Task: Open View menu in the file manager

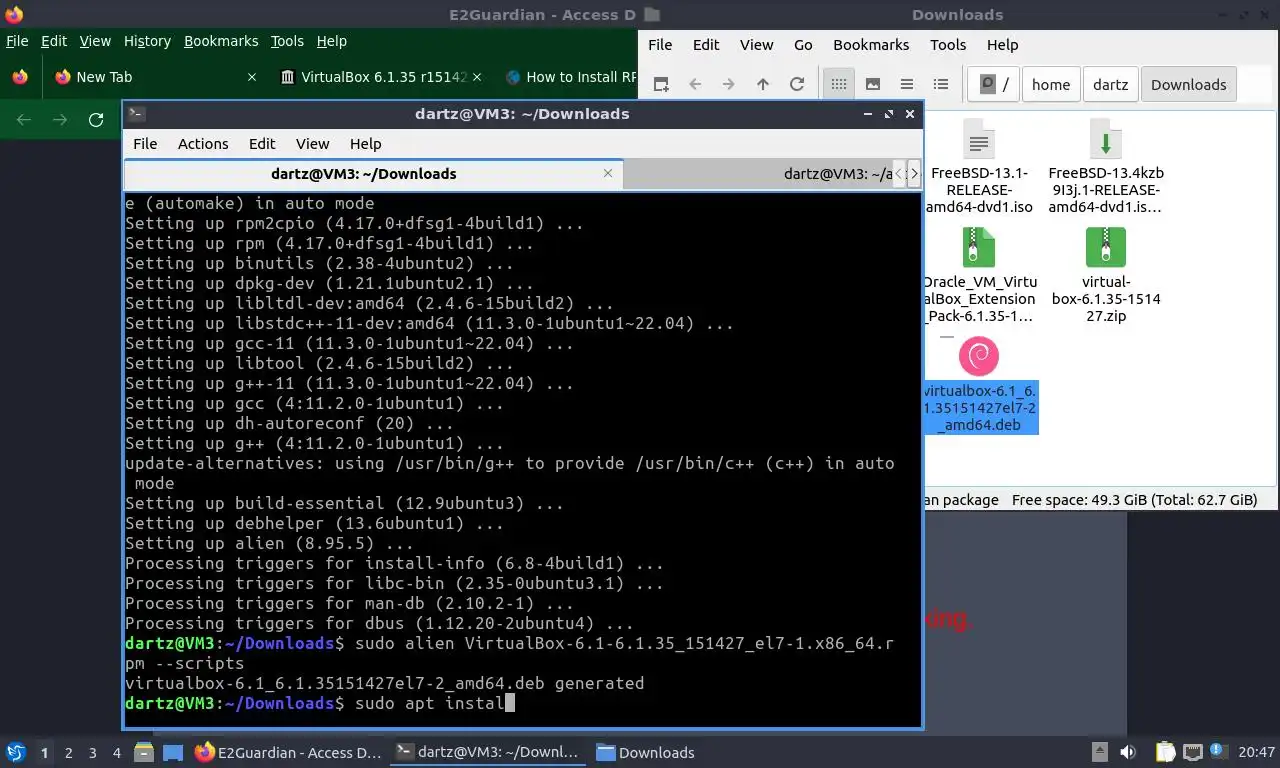Action: tap(757, 45)
